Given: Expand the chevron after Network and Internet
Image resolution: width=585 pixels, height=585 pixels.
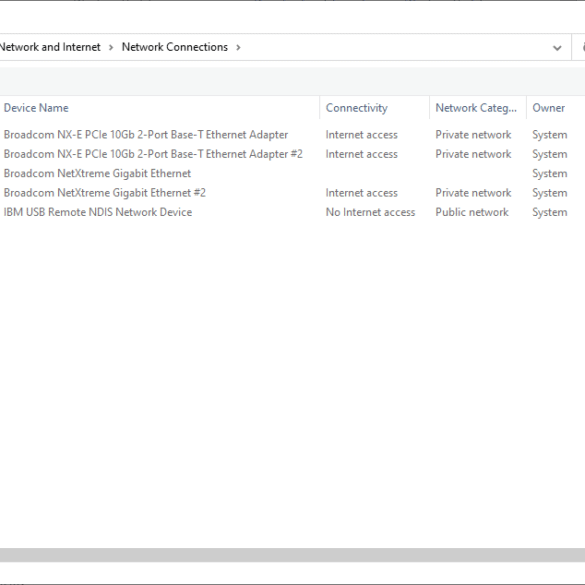Looking at the screenshot, I should (x=111, y=47).
